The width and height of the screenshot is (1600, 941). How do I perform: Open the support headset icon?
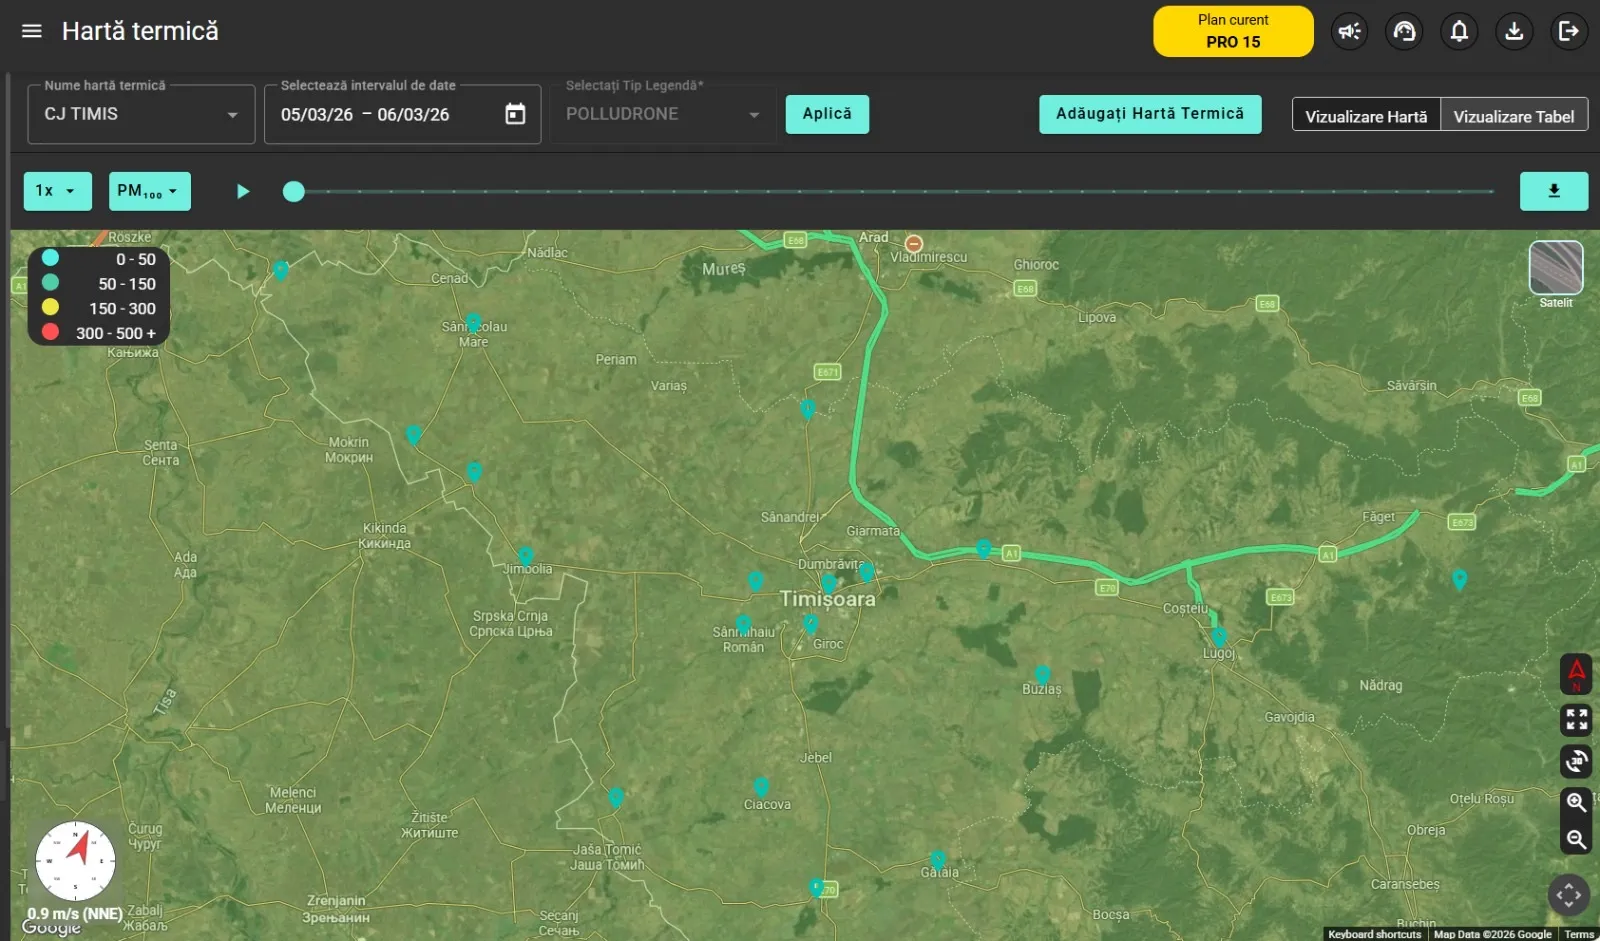pos(1404,31)
